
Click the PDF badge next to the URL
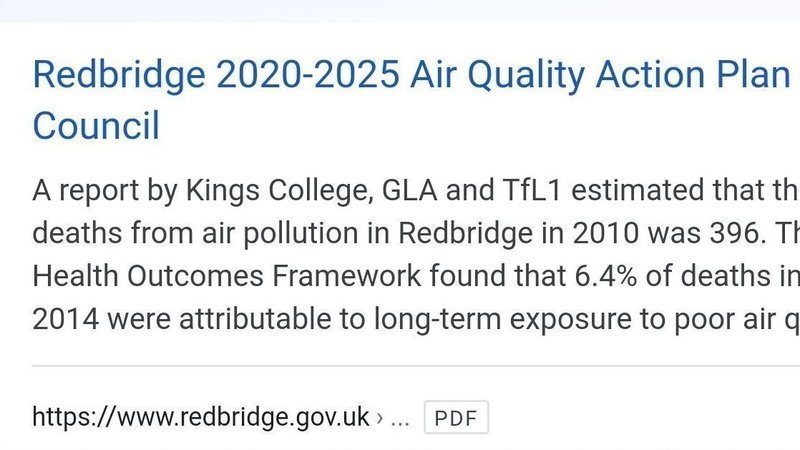coord(456,417)
